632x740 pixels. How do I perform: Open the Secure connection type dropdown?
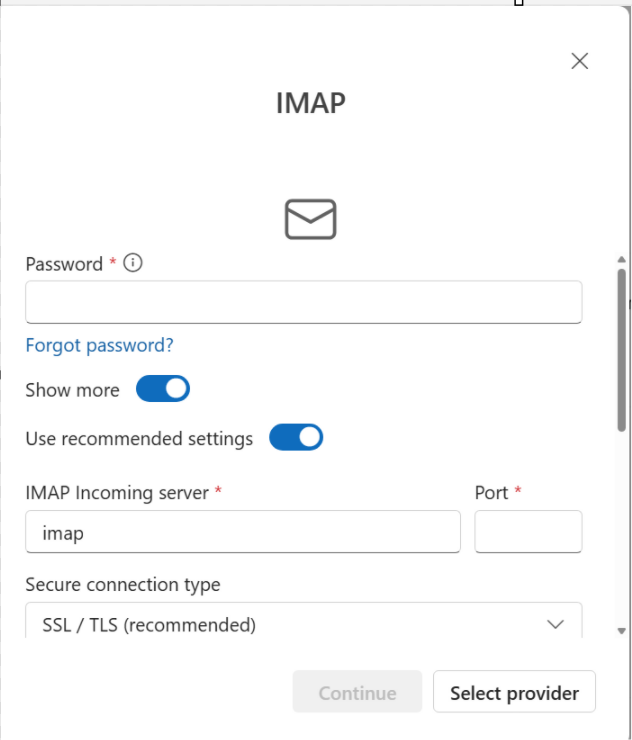pyautogui.click(x=303, y=621)
